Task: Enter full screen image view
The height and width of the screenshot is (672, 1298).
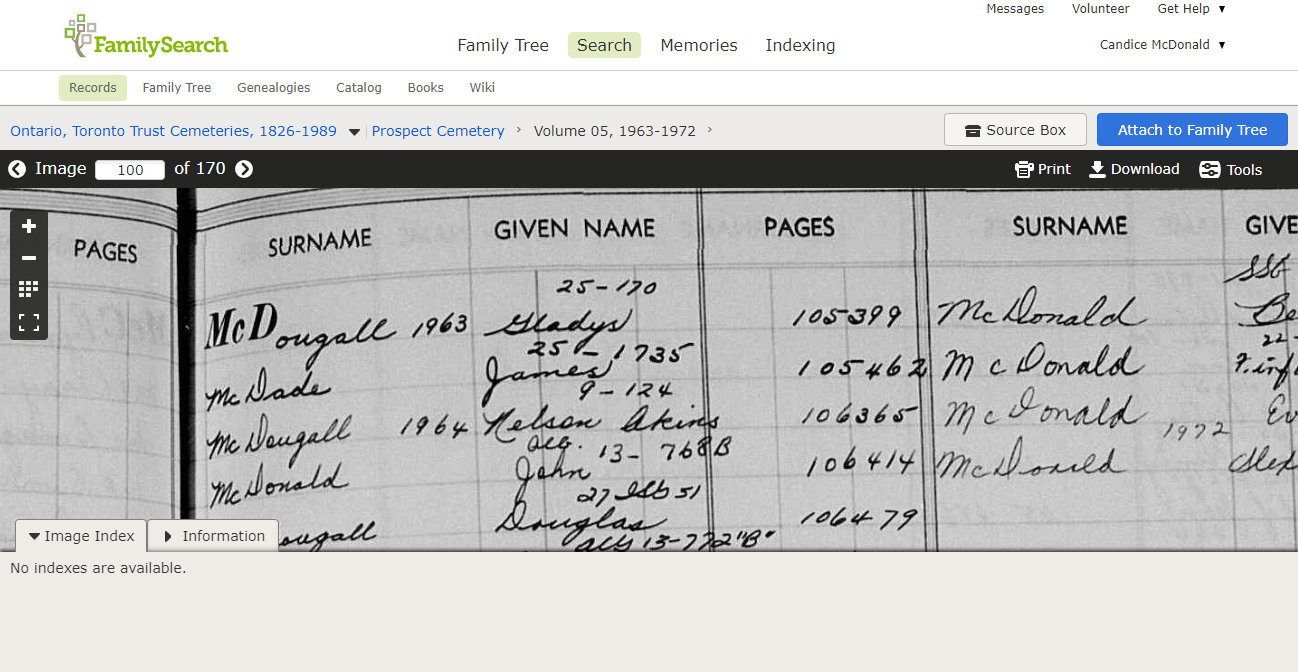Action: point(29,322)
